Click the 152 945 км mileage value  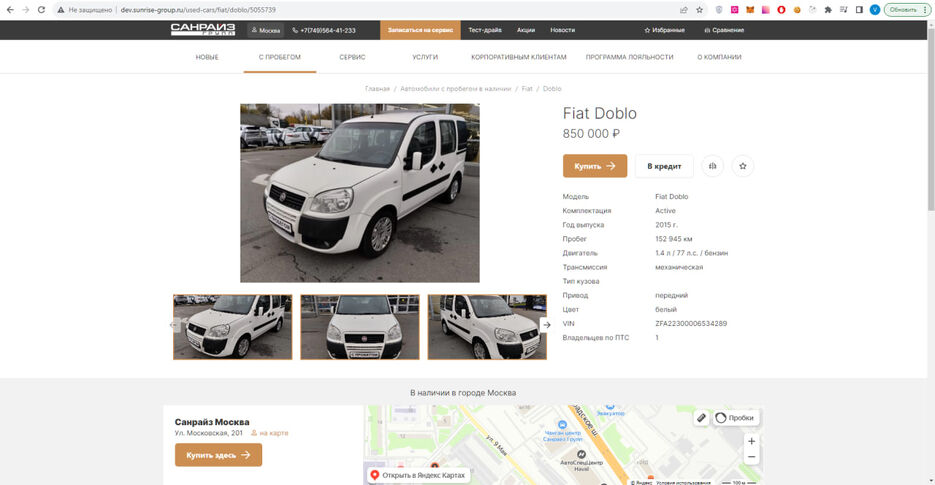(x=673, y=239)
